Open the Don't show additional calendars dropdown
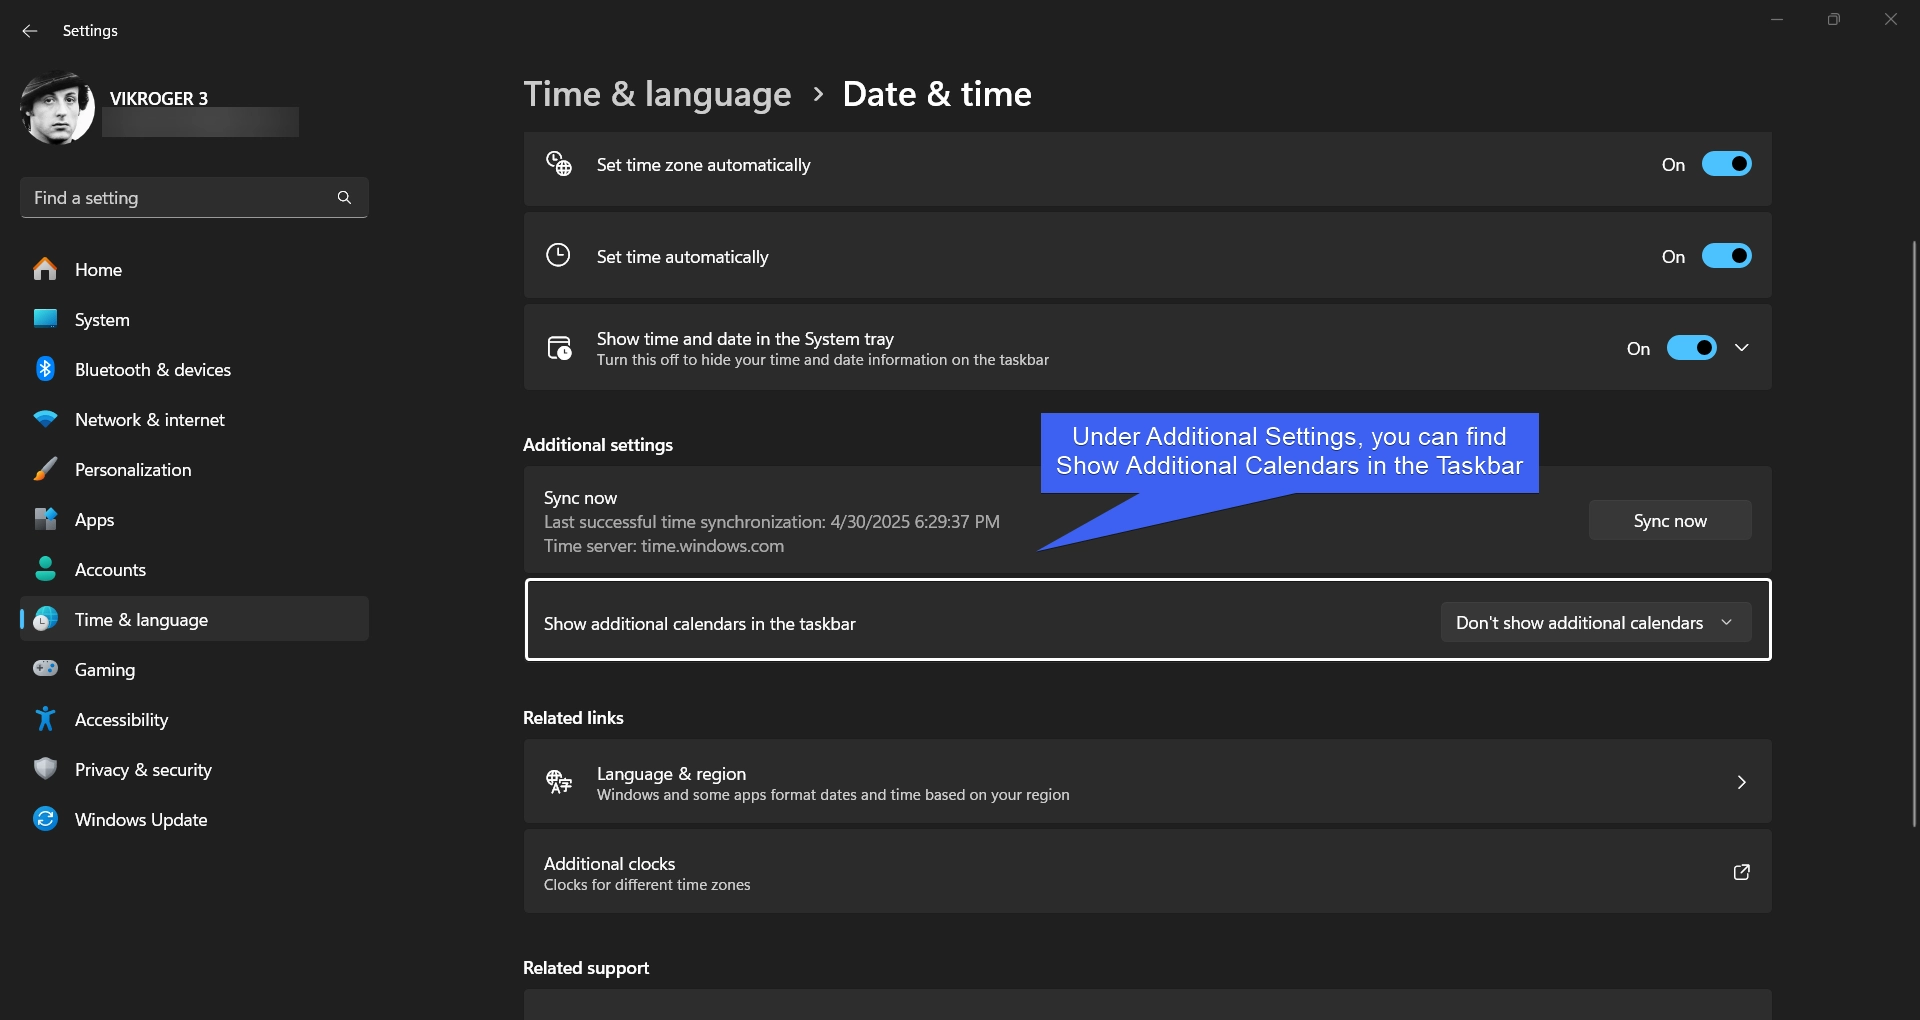Viewport: 1920px width, 1020px height. click(x=1594, y=621)
